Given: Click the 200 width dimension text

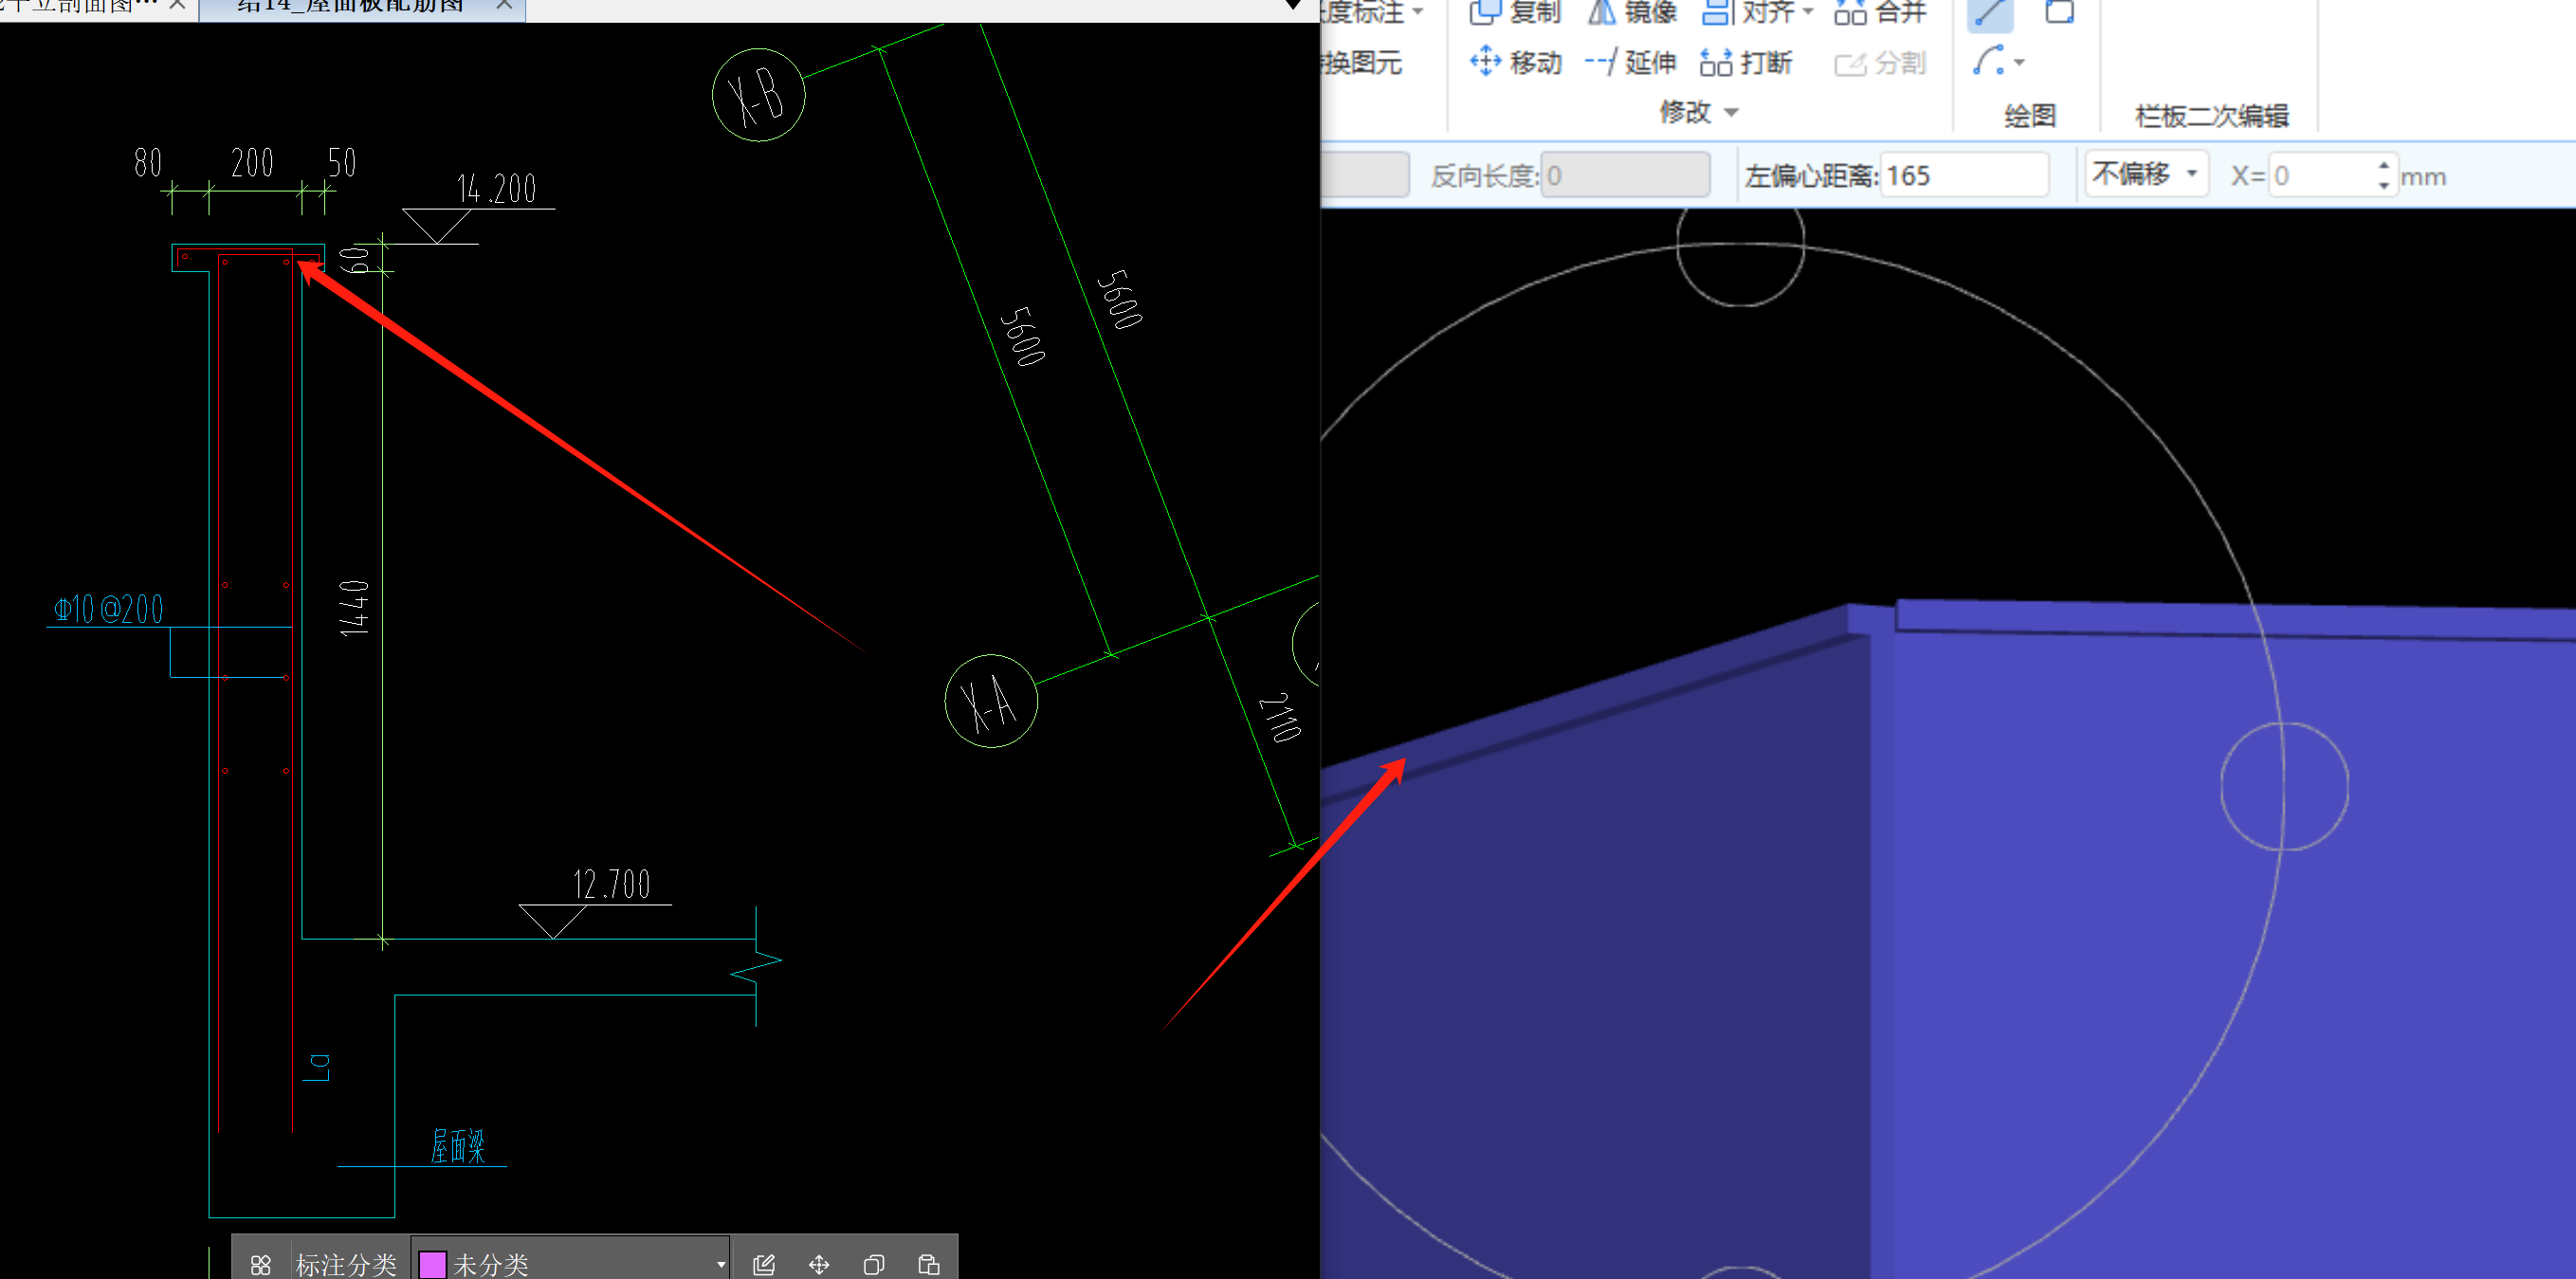Looking at the screenshot, I should point(252,162).
